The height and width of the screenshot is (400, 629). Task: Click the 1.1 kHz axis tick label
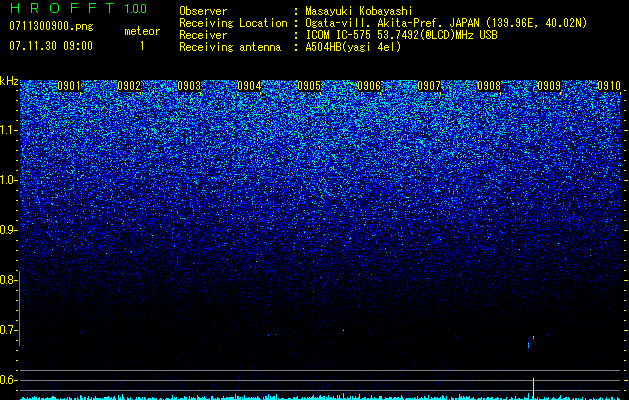8,130
